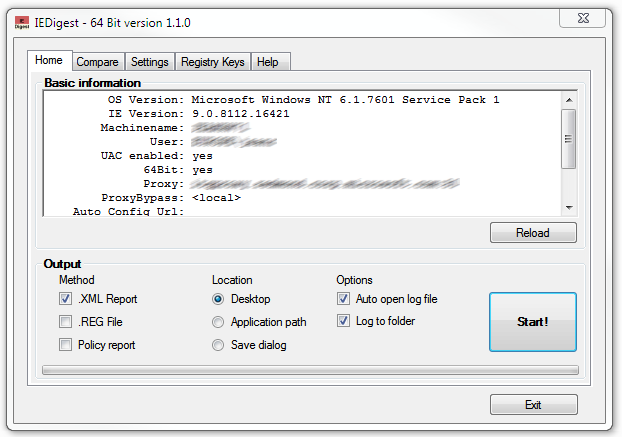Uncheck the .XML Report checkbox
The width and height of the screenshot is (622, 437).
(x=65, y=299)
